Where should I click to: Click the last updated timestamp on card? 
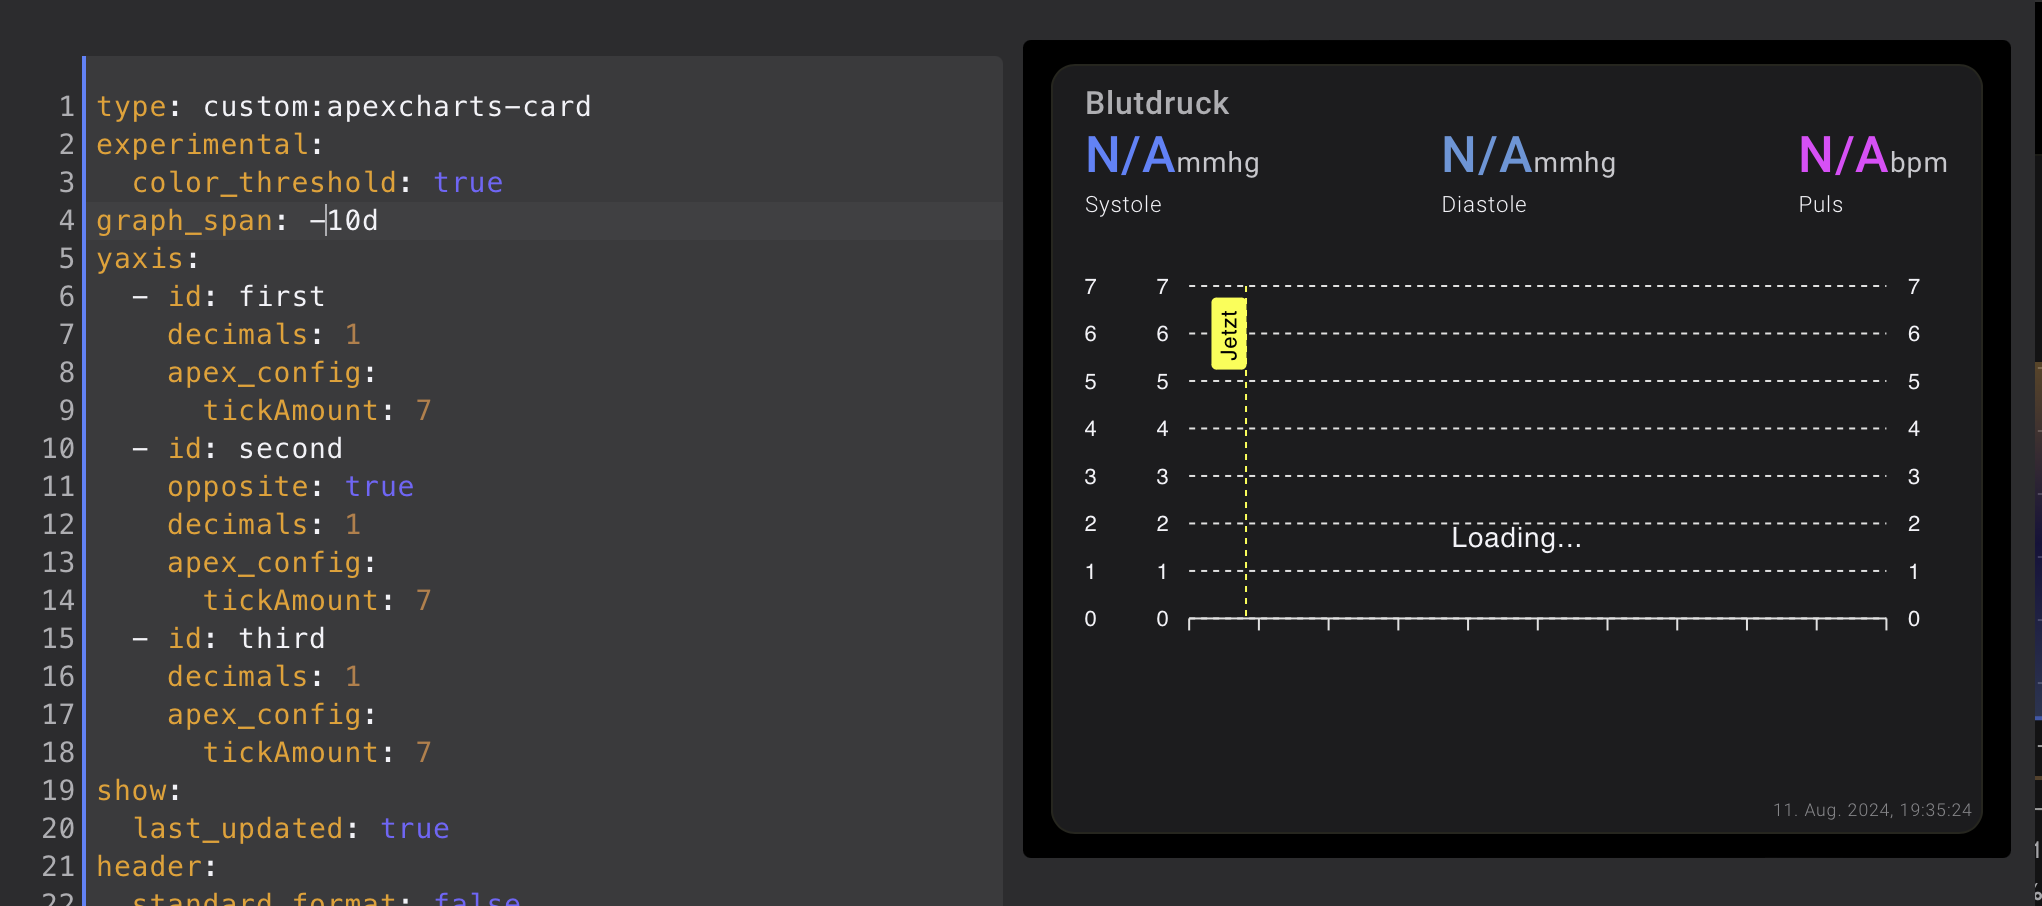1871,810
